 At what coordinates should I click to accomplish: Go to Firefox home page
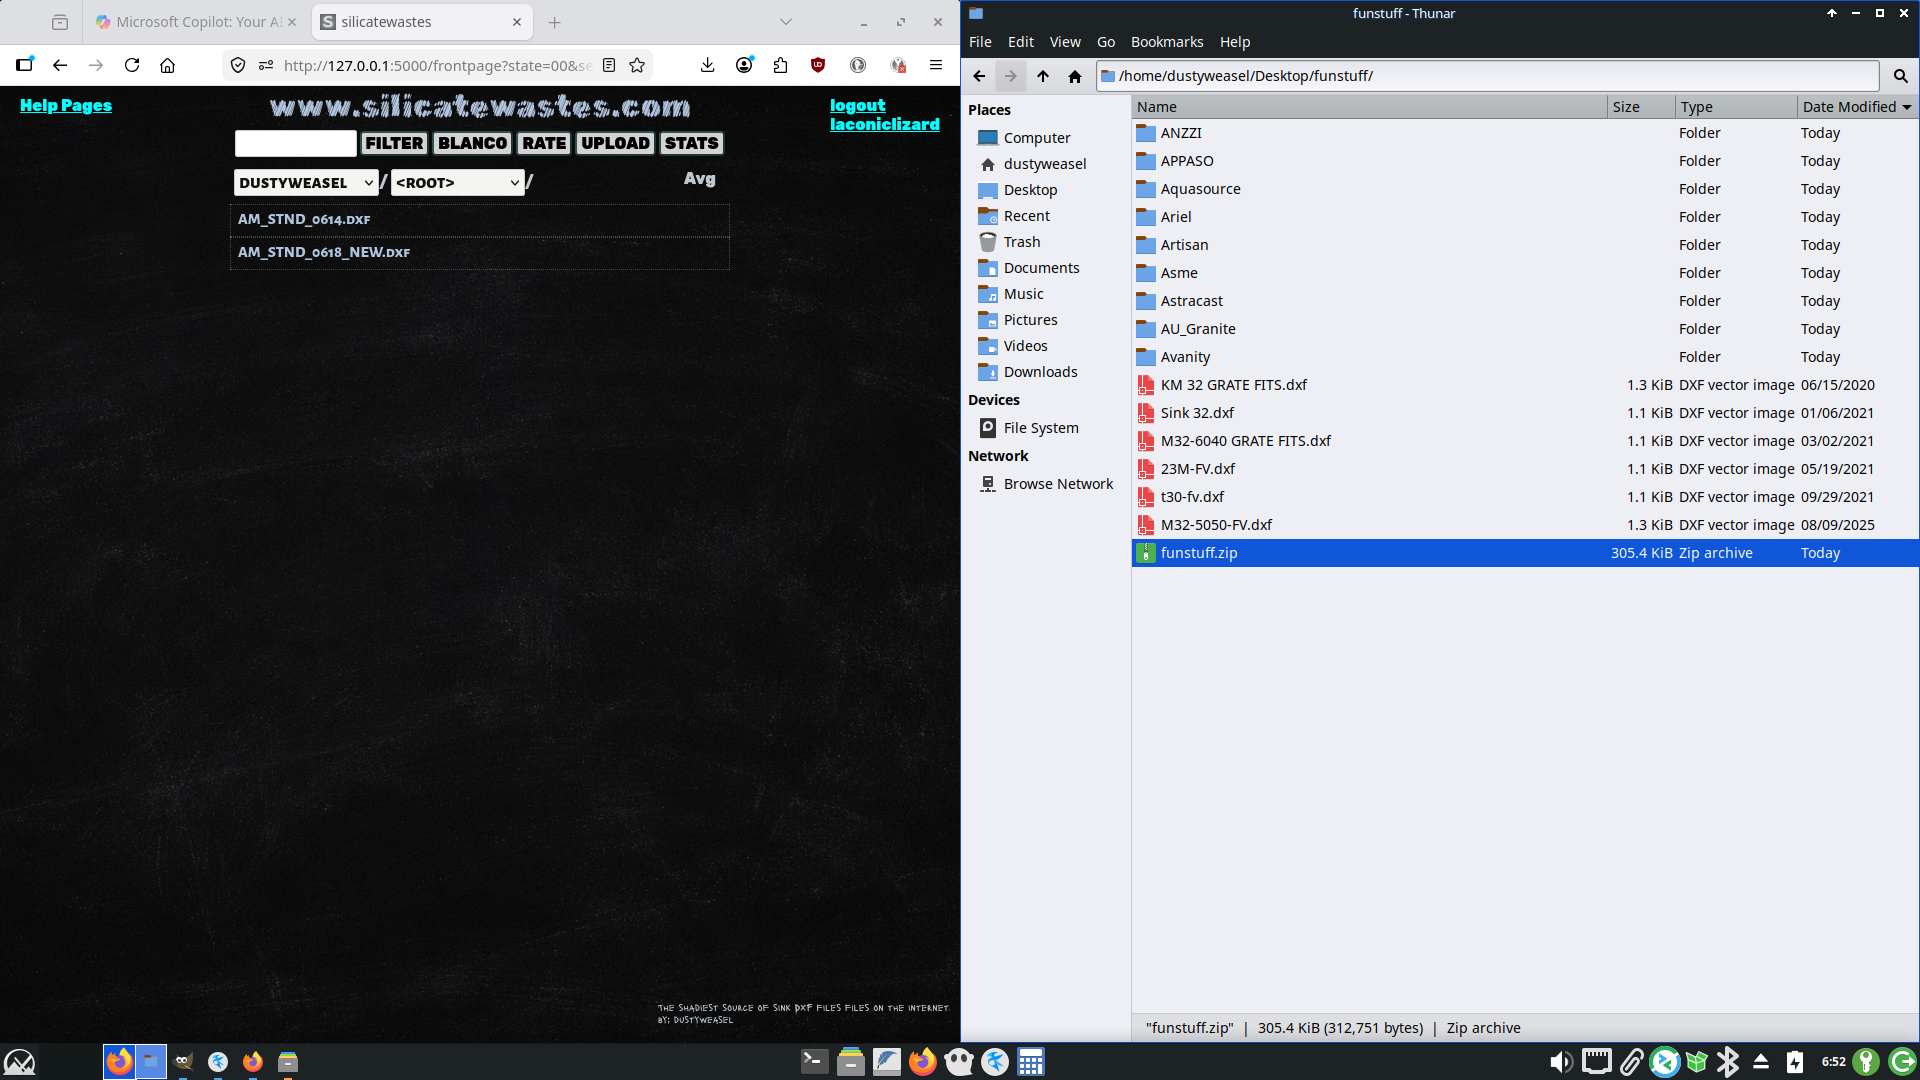point(168,65)
